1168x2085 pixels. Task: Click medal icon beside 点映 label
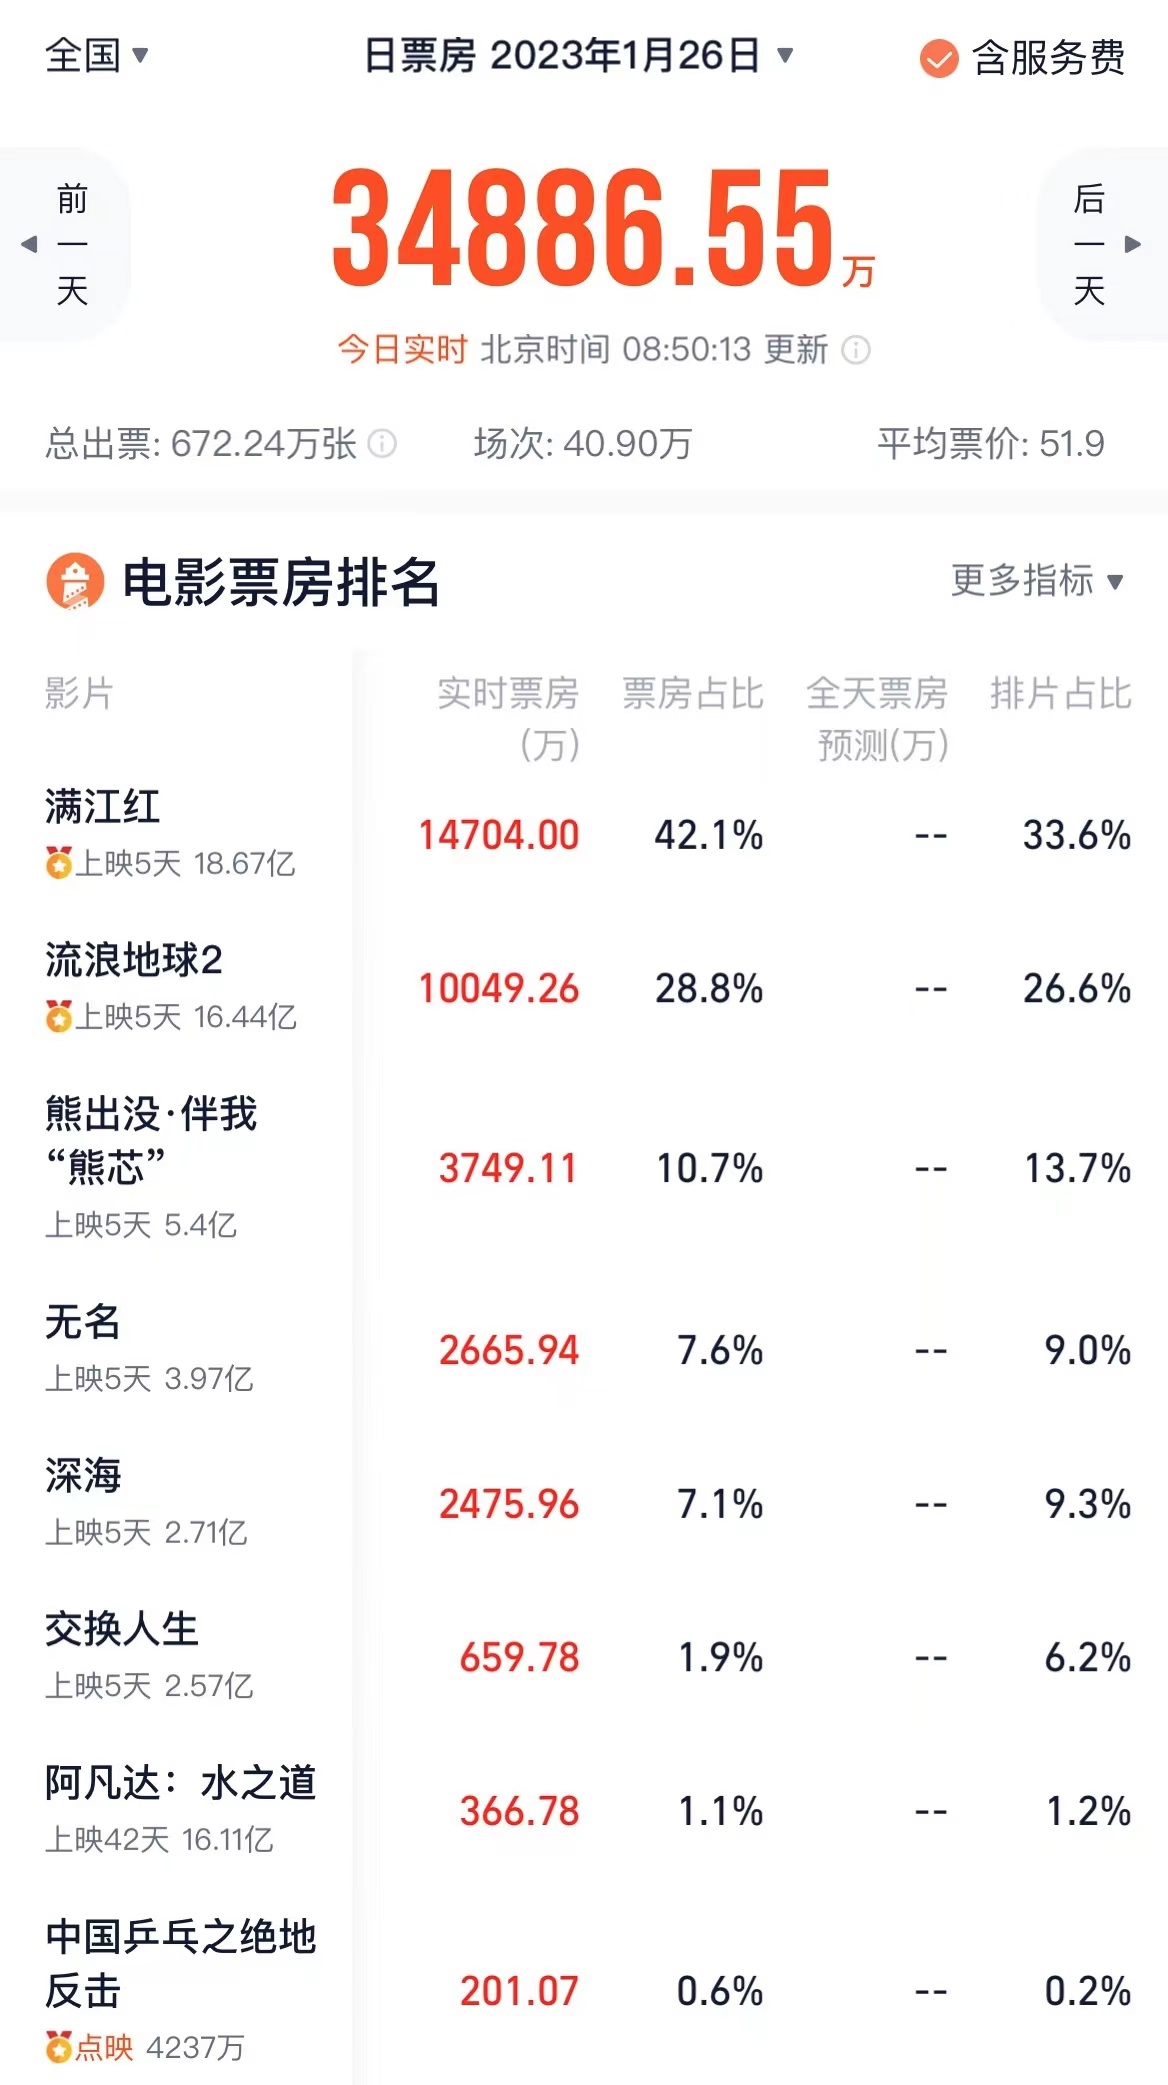click(x=58, y=2047)
